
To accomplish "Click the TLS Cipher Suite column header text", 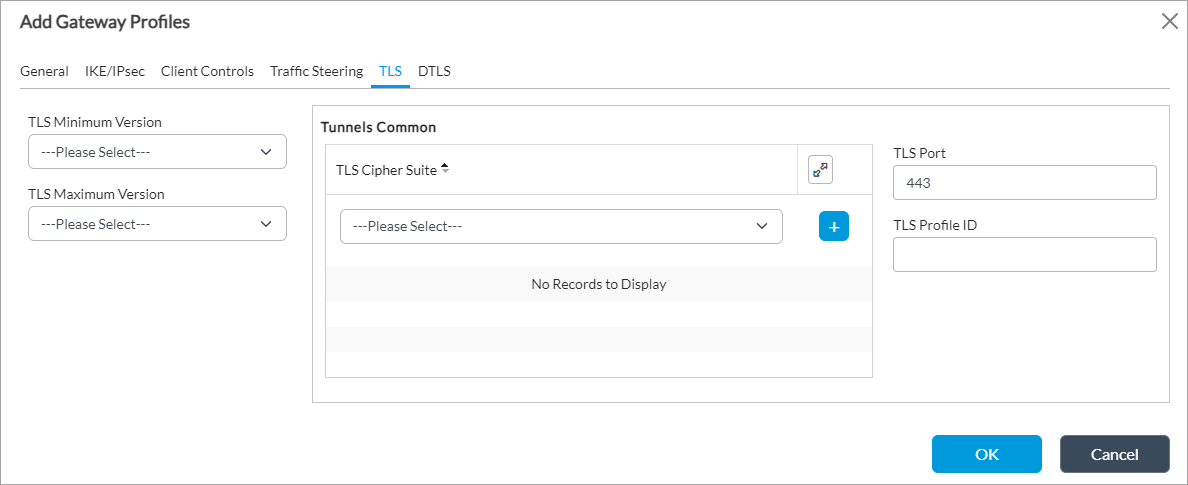I will pyautogui.click(x=386, y=170).
